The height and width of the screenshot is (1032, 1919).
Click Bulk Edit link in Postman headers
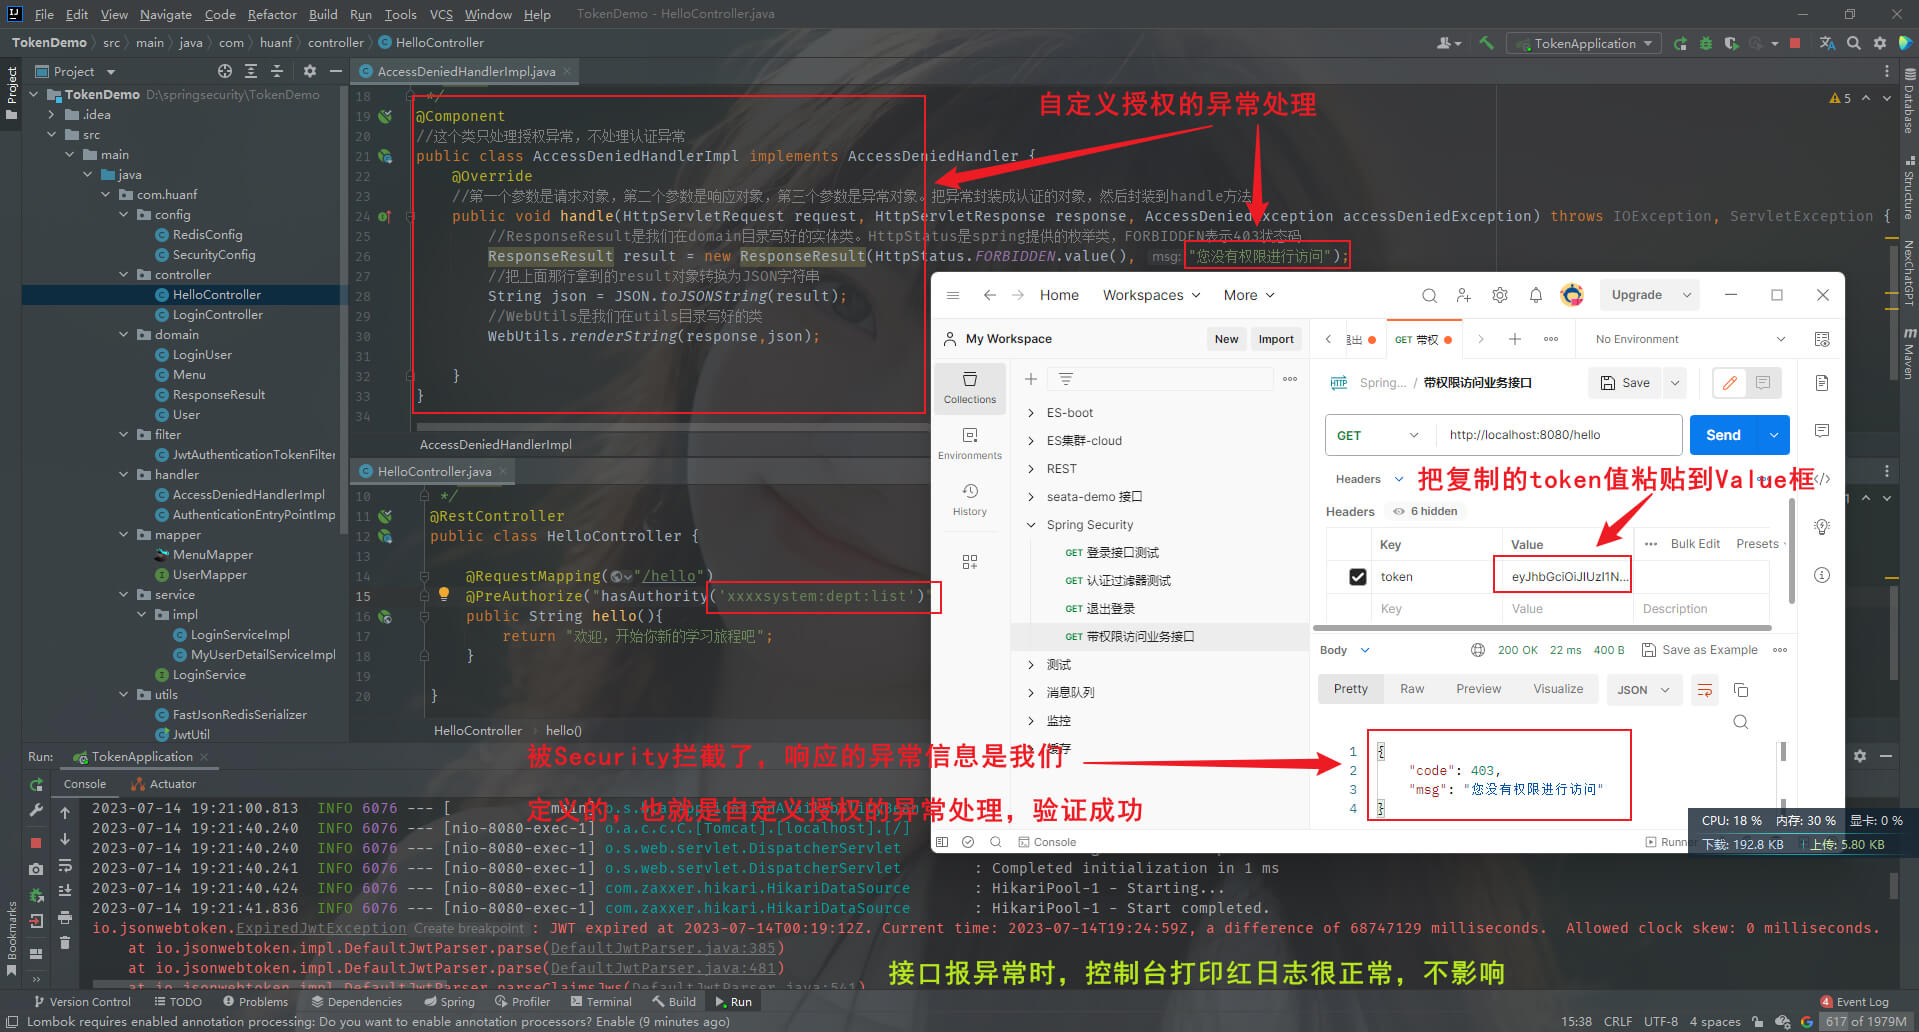[1695, 544]
